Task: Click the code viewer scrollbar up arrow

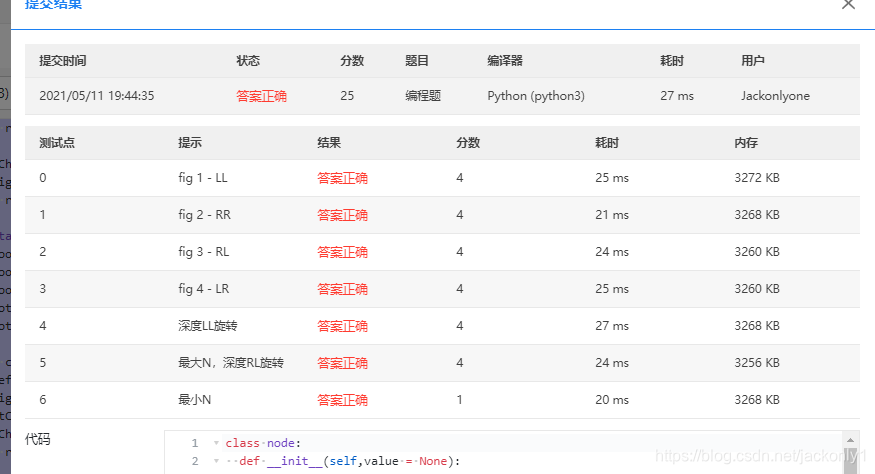Action: pos(850,440)
